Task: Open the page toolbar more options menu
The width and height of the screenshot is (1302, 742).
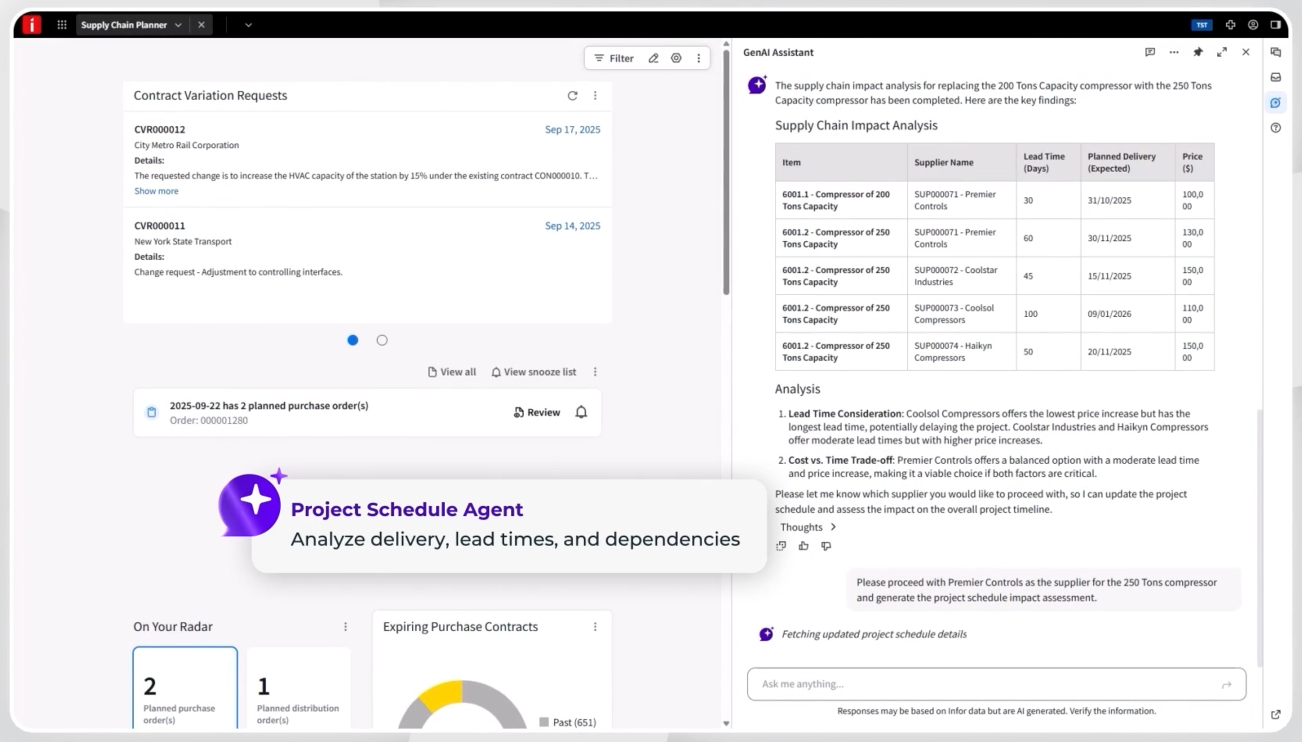Action: [698, 58]
